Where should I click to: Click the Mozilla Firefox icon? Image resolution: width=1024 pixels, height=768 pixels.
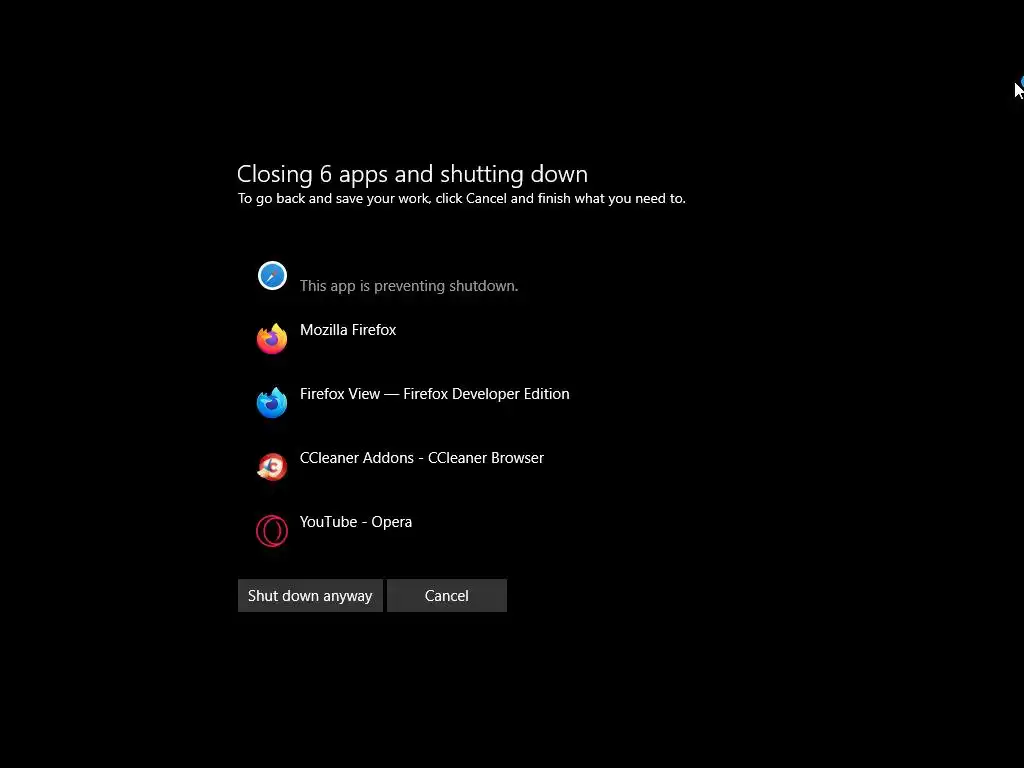[272, 339]
